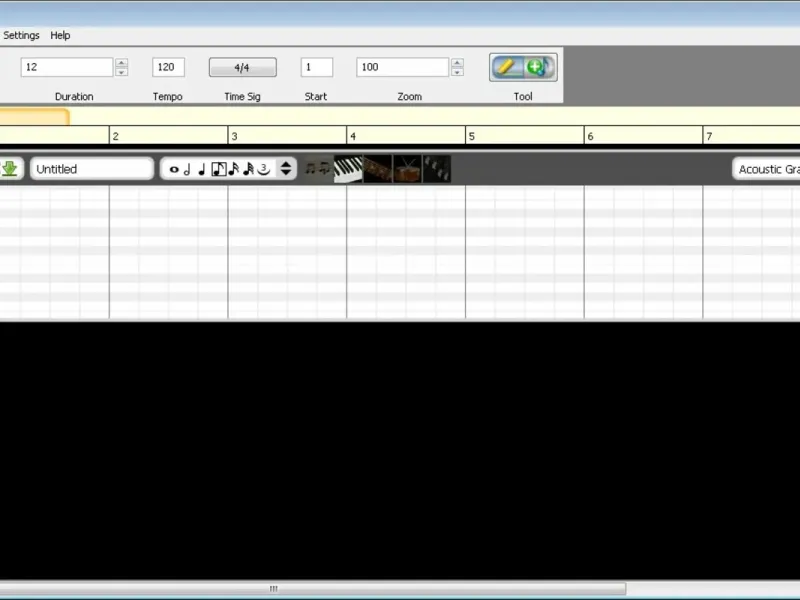Select the pencil draw tool
This screenshot has height=600, width=800.
tap(507, 67)
